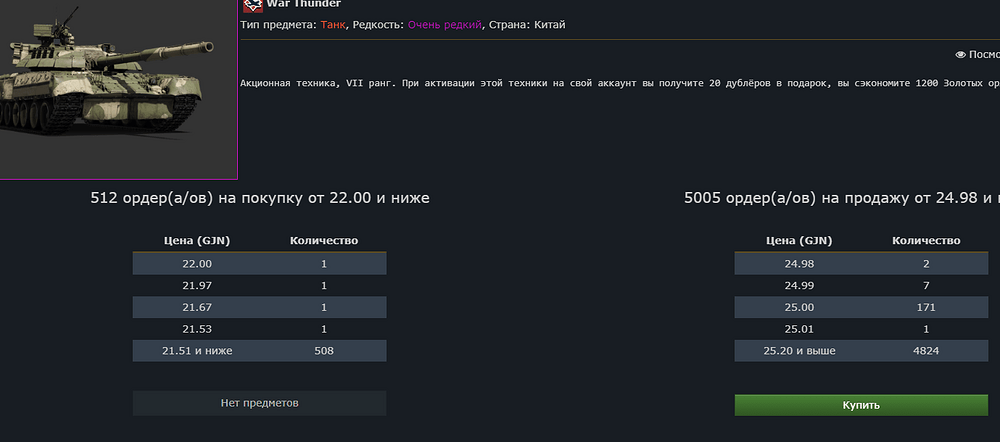Click the War Thunder game logo icon
Image resolution: width=1000 pixels, height=442 pixels.
(x=253, y=5)
